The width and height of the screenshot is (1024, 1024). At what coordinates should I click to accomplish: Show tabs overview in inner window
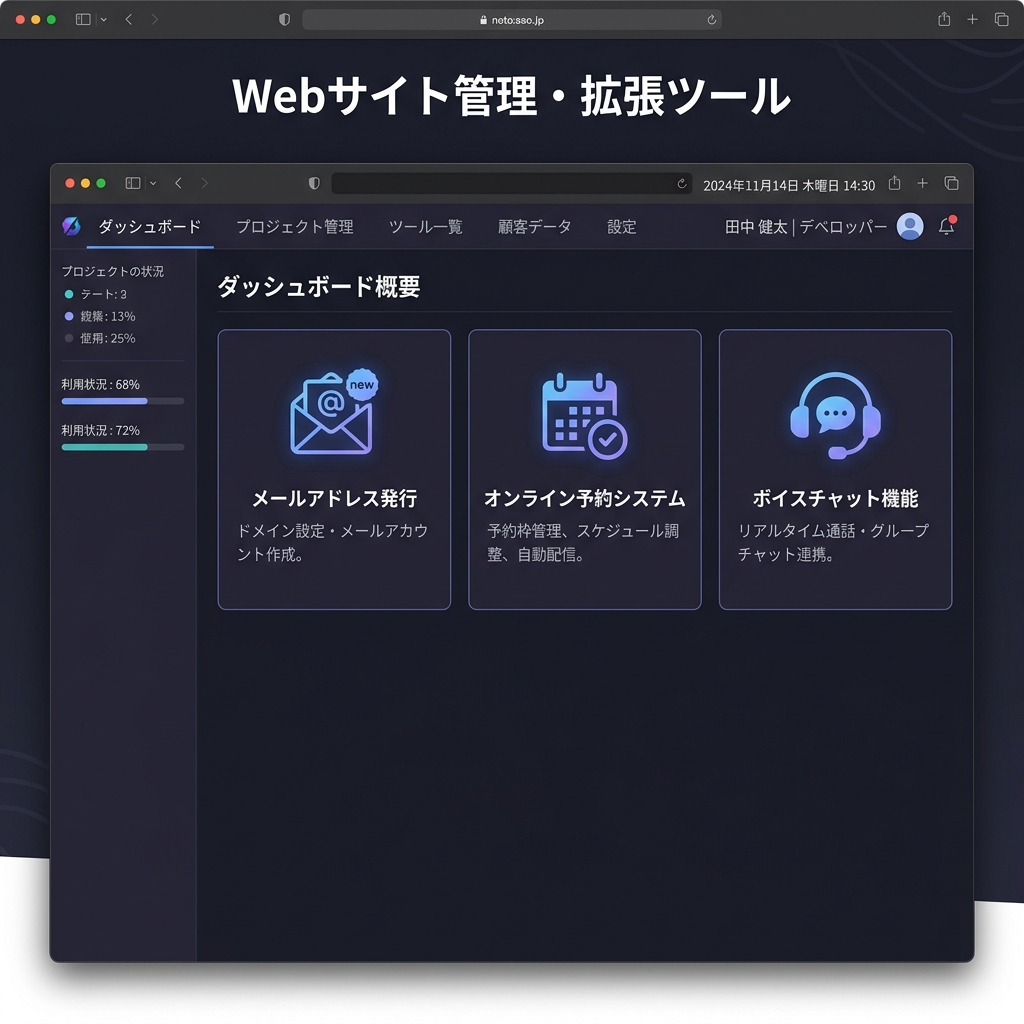952,183
